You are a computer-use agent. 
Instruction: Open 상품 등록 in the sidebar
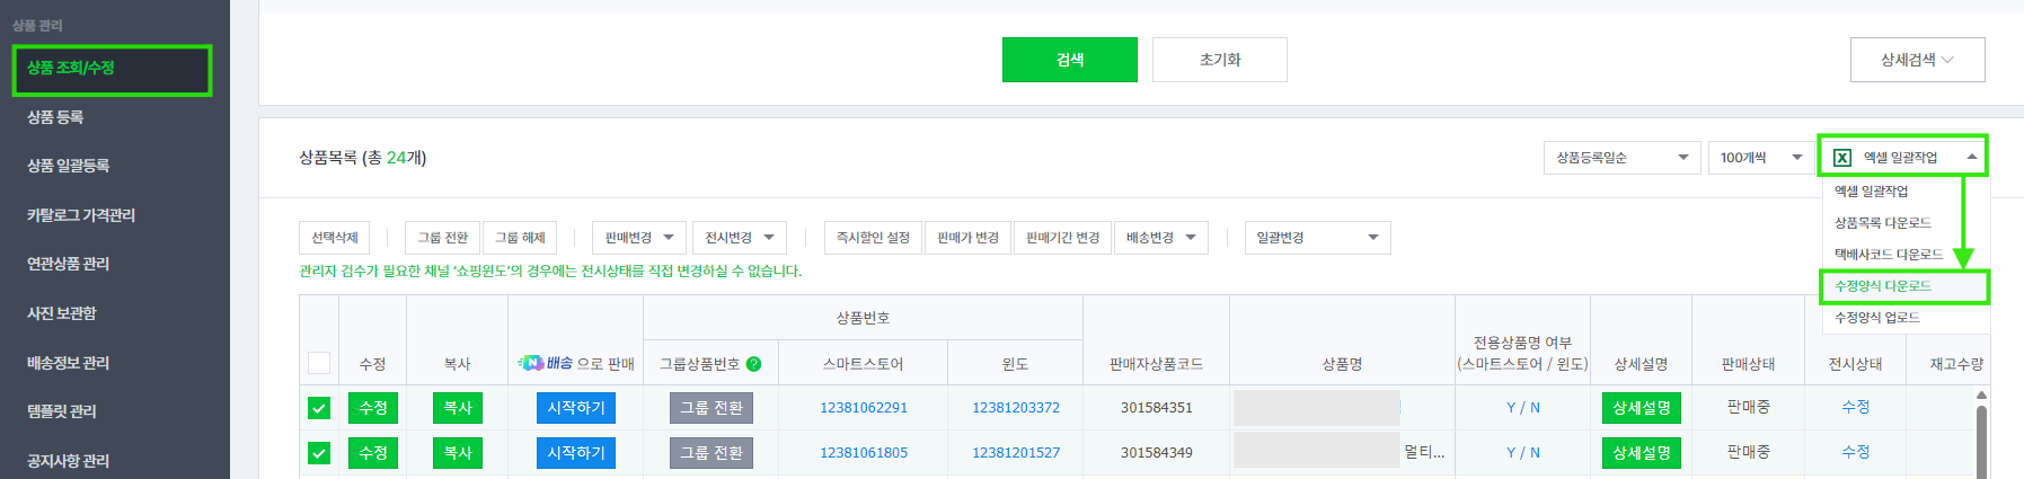56,117
